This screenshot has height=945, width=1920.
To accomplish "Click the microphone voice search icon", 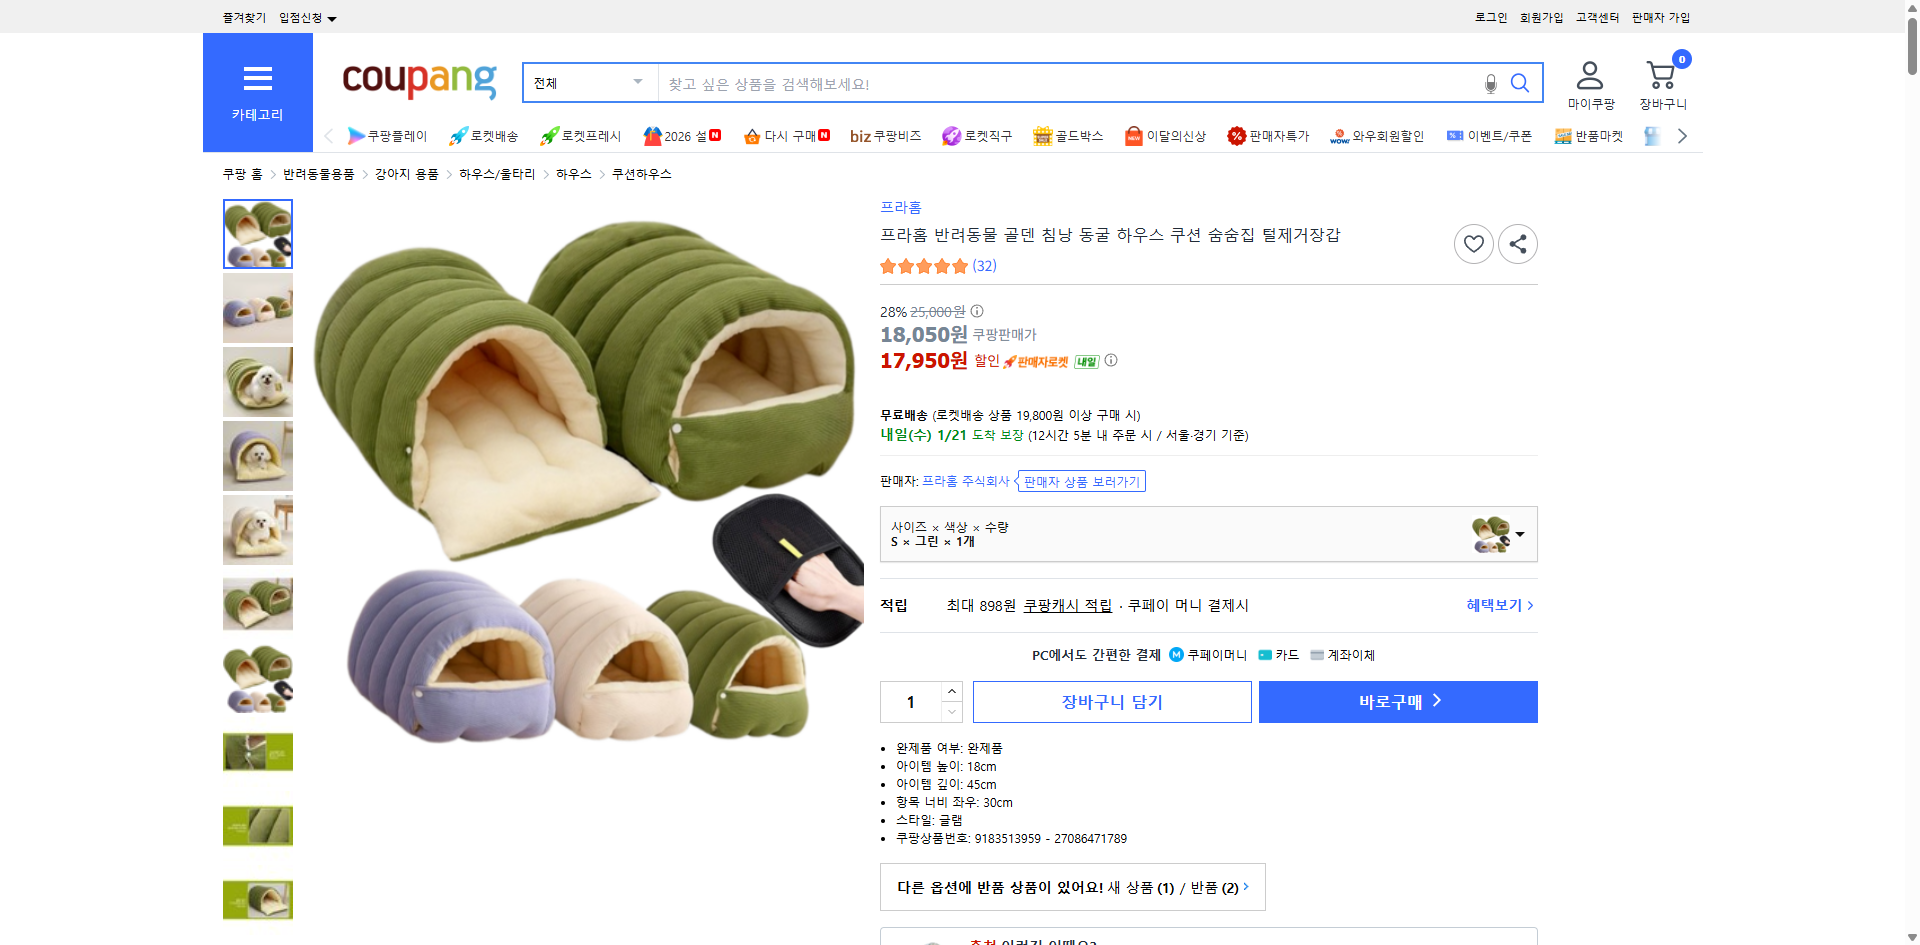I will [x=1490, y=83].
